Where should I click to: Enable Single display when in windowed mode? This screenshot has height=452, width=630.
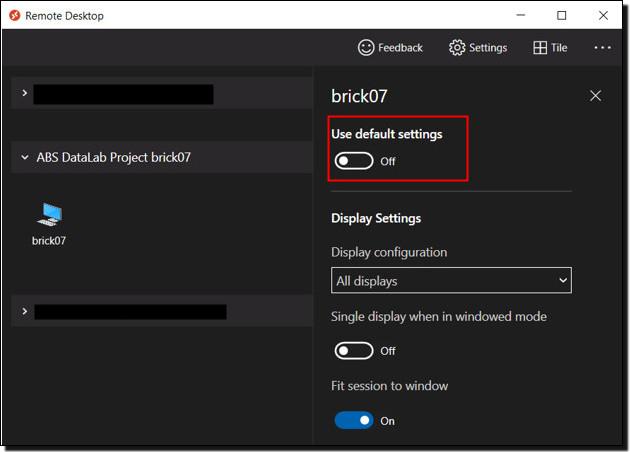354,351
